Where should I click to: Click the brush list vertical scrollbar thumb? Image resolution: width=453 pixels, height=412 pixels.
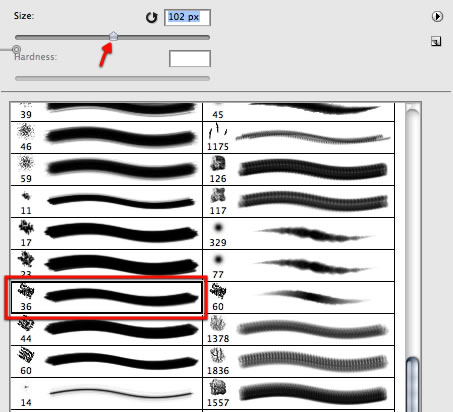click(413, 384)
